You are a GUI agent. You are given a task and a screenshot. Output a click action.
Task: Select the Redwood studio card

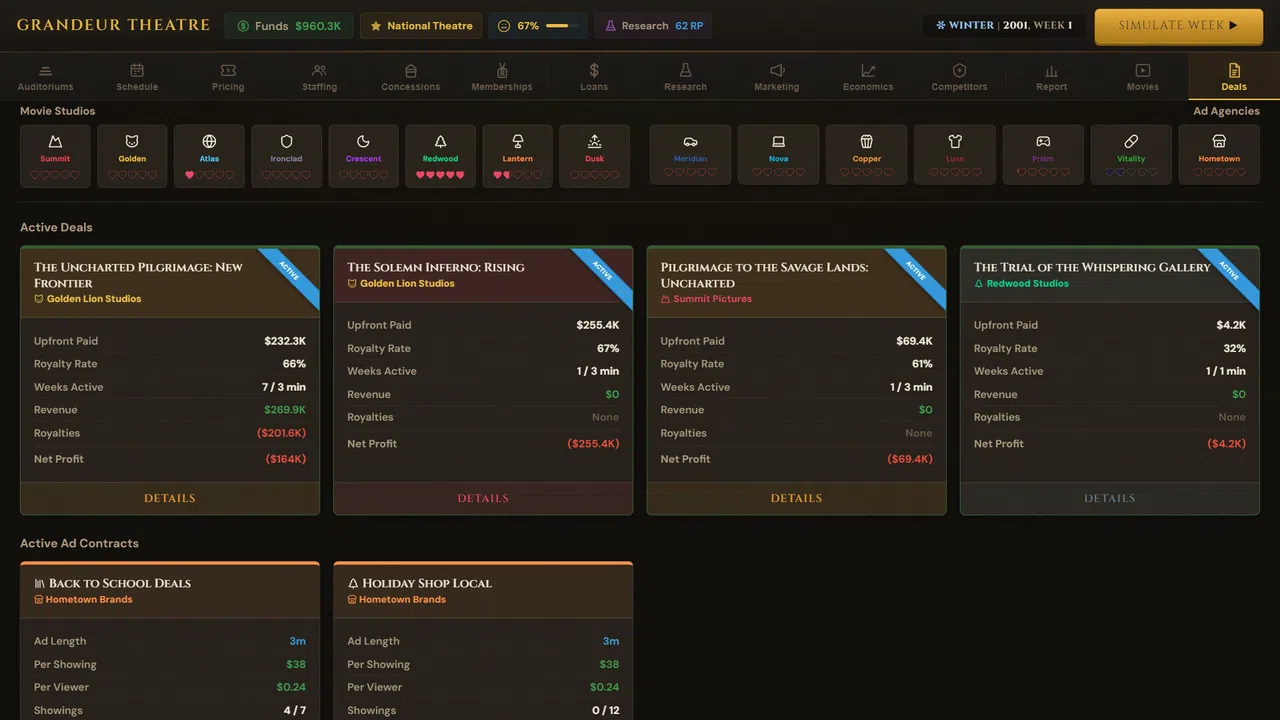[440, 155]
